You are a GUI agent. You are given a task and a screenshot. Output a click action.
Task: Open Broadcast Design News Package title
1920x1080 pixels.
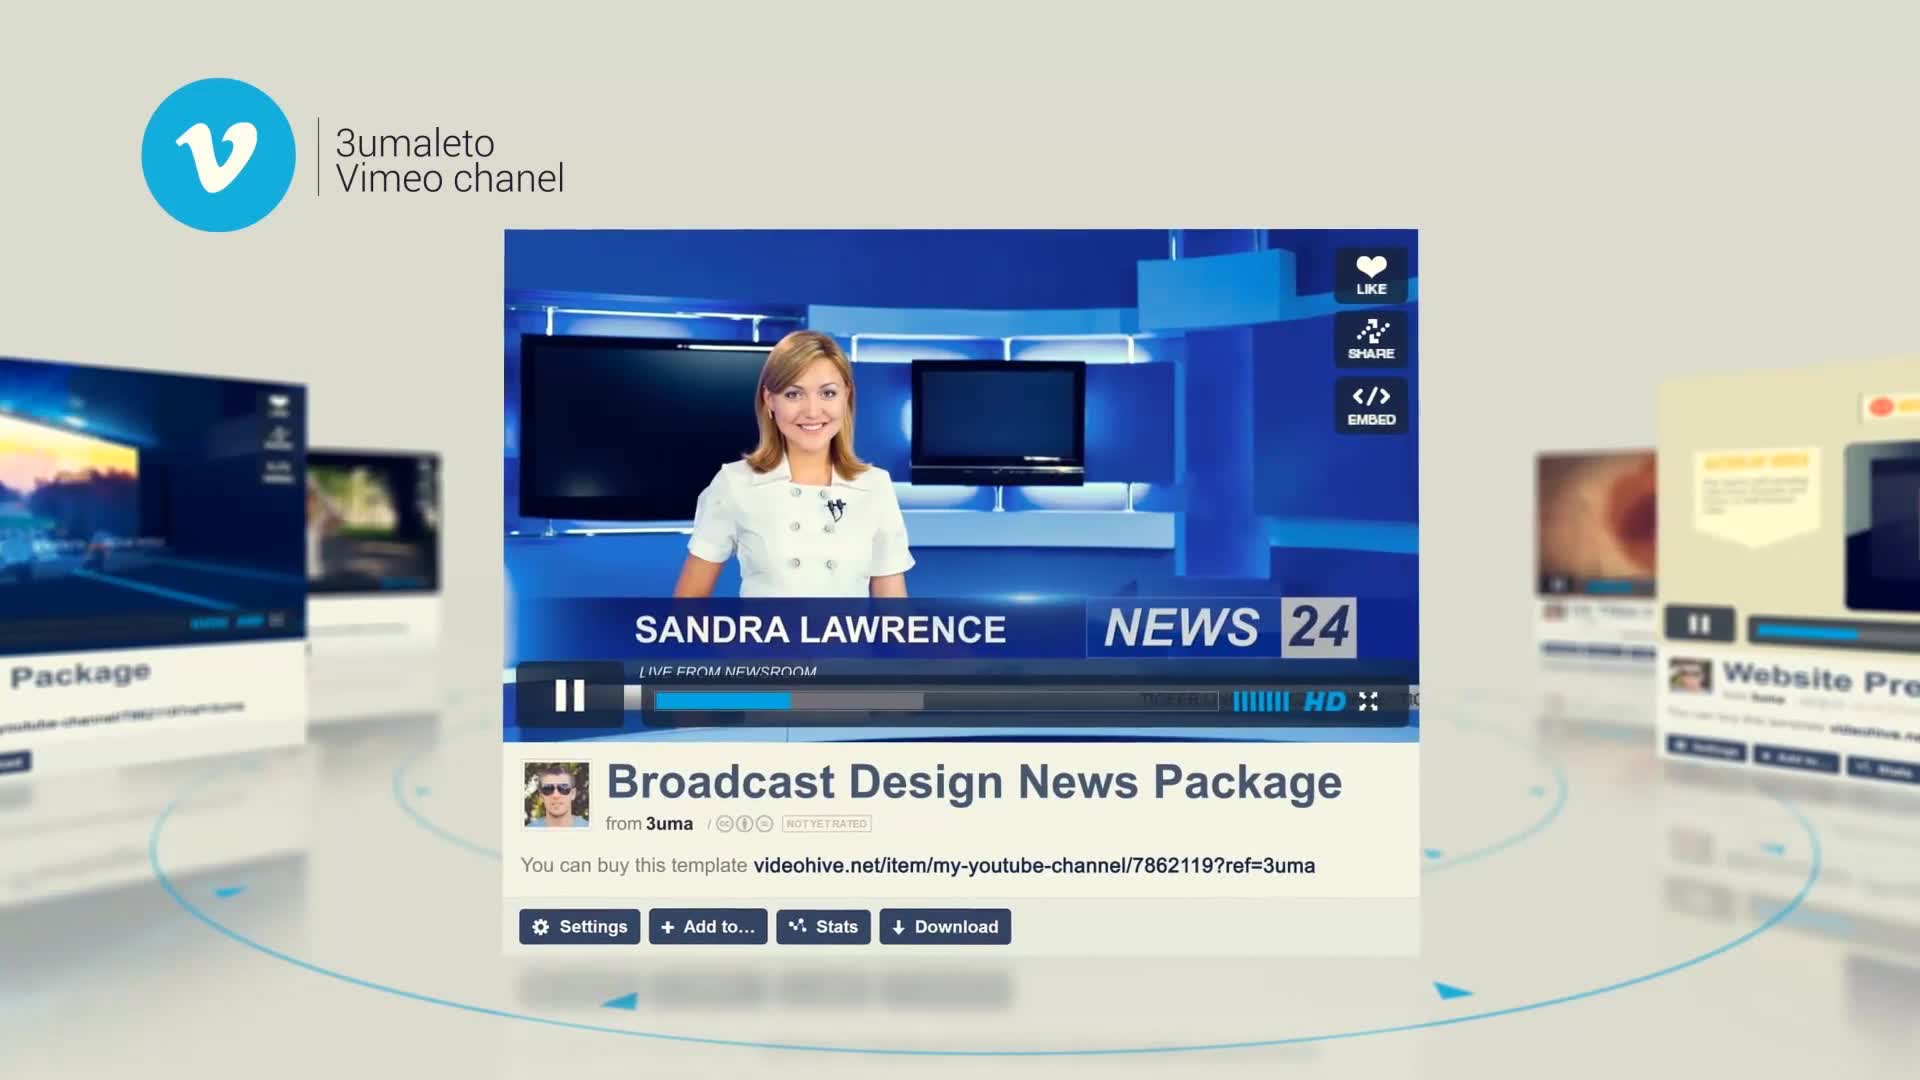pos(974,782)
